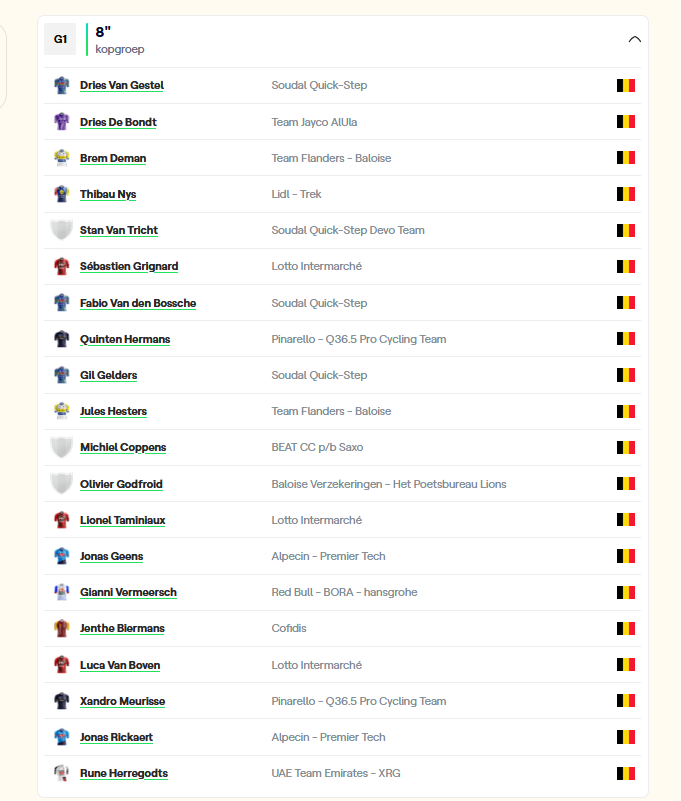Collapse the G1 kopgroep section chevron

point(635,39)
